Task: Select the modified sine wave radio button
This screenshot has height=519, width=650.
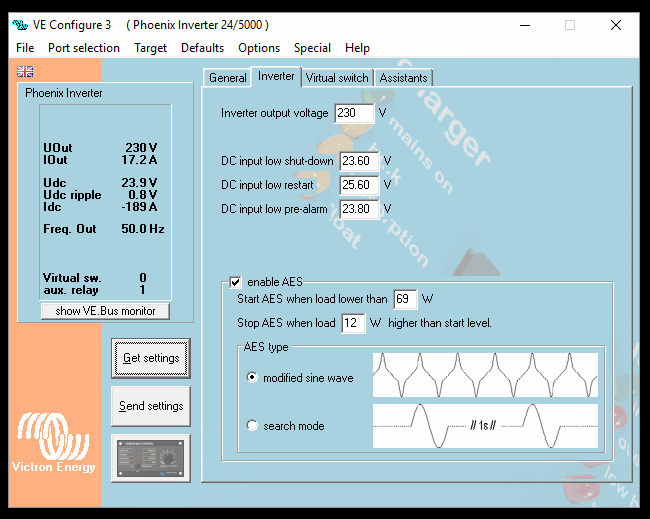Action: click(252, 378)
